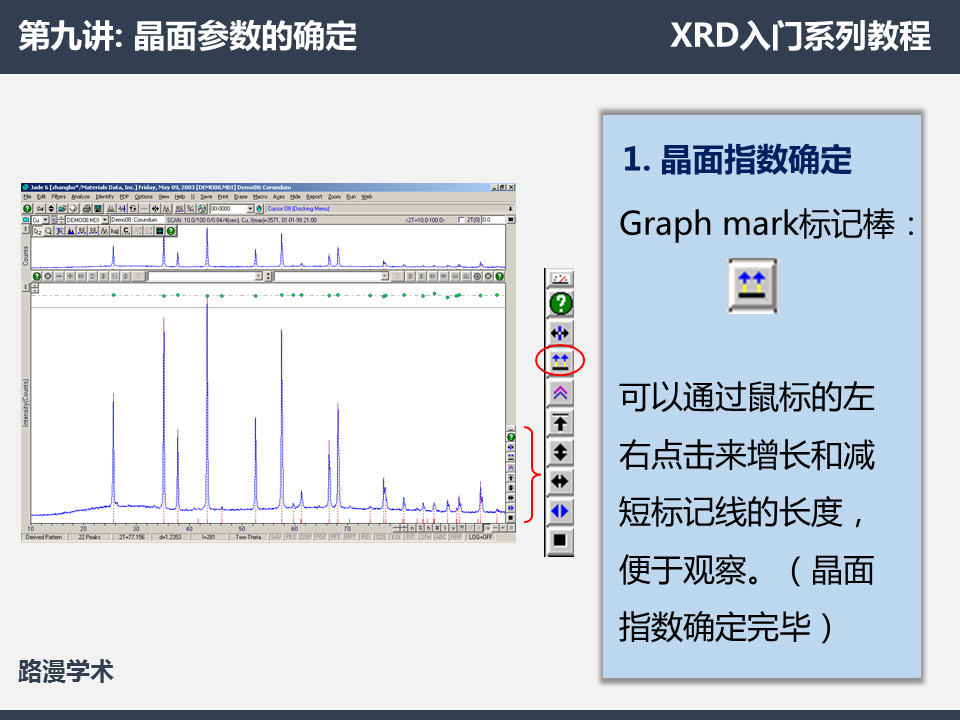Viewport: 960px width, 720px height.
Task: Click the enlarged blue-center horizontal arrows icon
Action: 560,333
